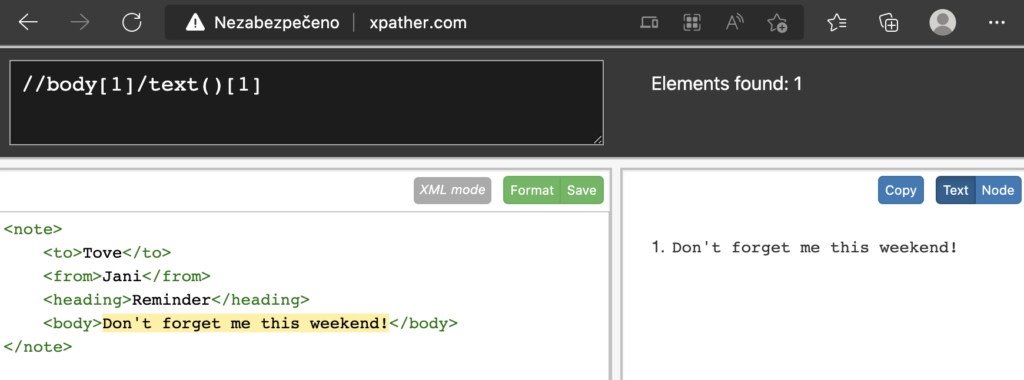Copy the results with the Copy button
The height and width of the screenshot is (380, 1024).
click(x=901, y=190)
